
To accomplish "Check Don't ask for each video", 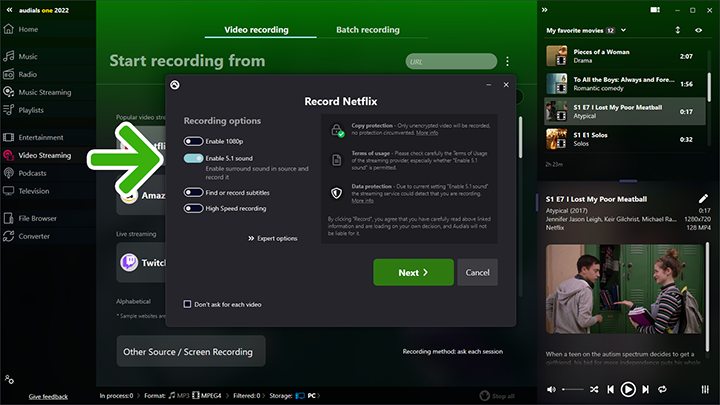I will coord(187,304).
